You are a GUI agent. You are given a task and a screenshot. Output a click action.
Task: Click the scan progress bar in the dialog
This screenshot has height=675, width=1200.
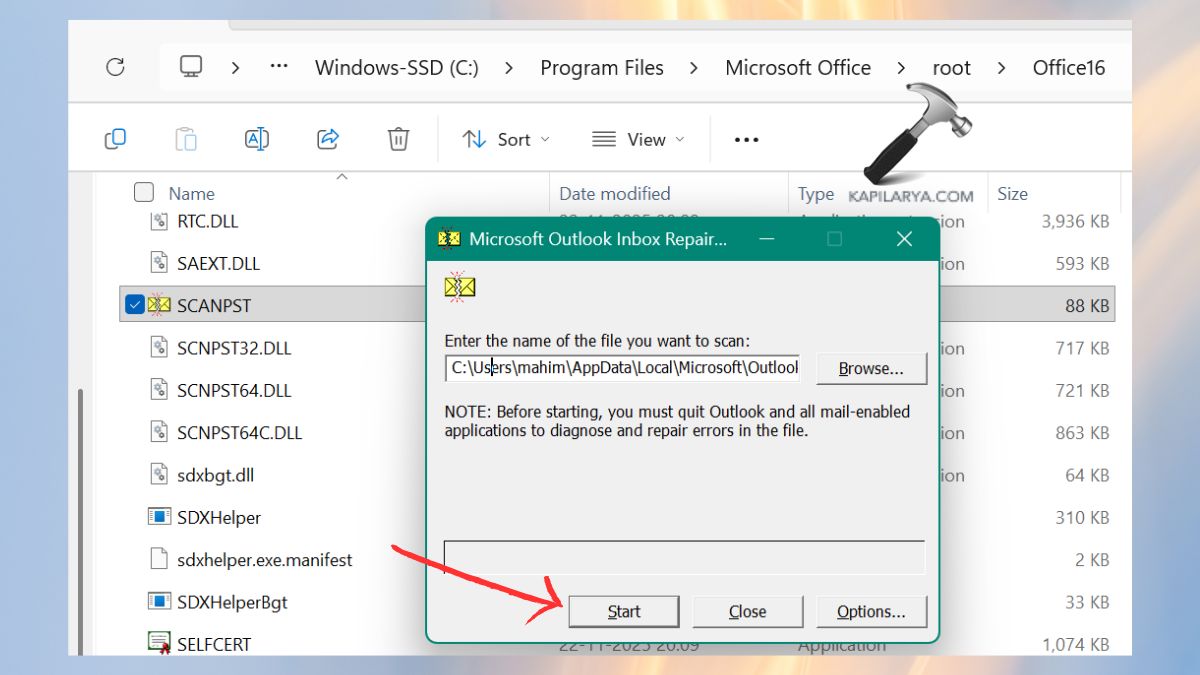pos(683,557)
